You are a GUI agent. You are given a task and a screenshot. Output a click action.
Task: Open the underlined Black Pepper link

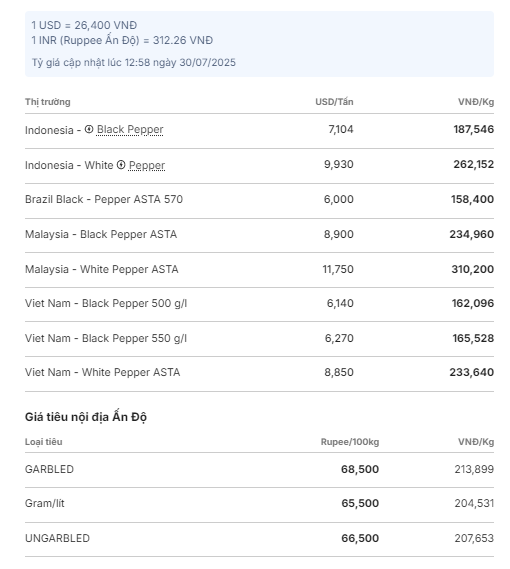130,130
